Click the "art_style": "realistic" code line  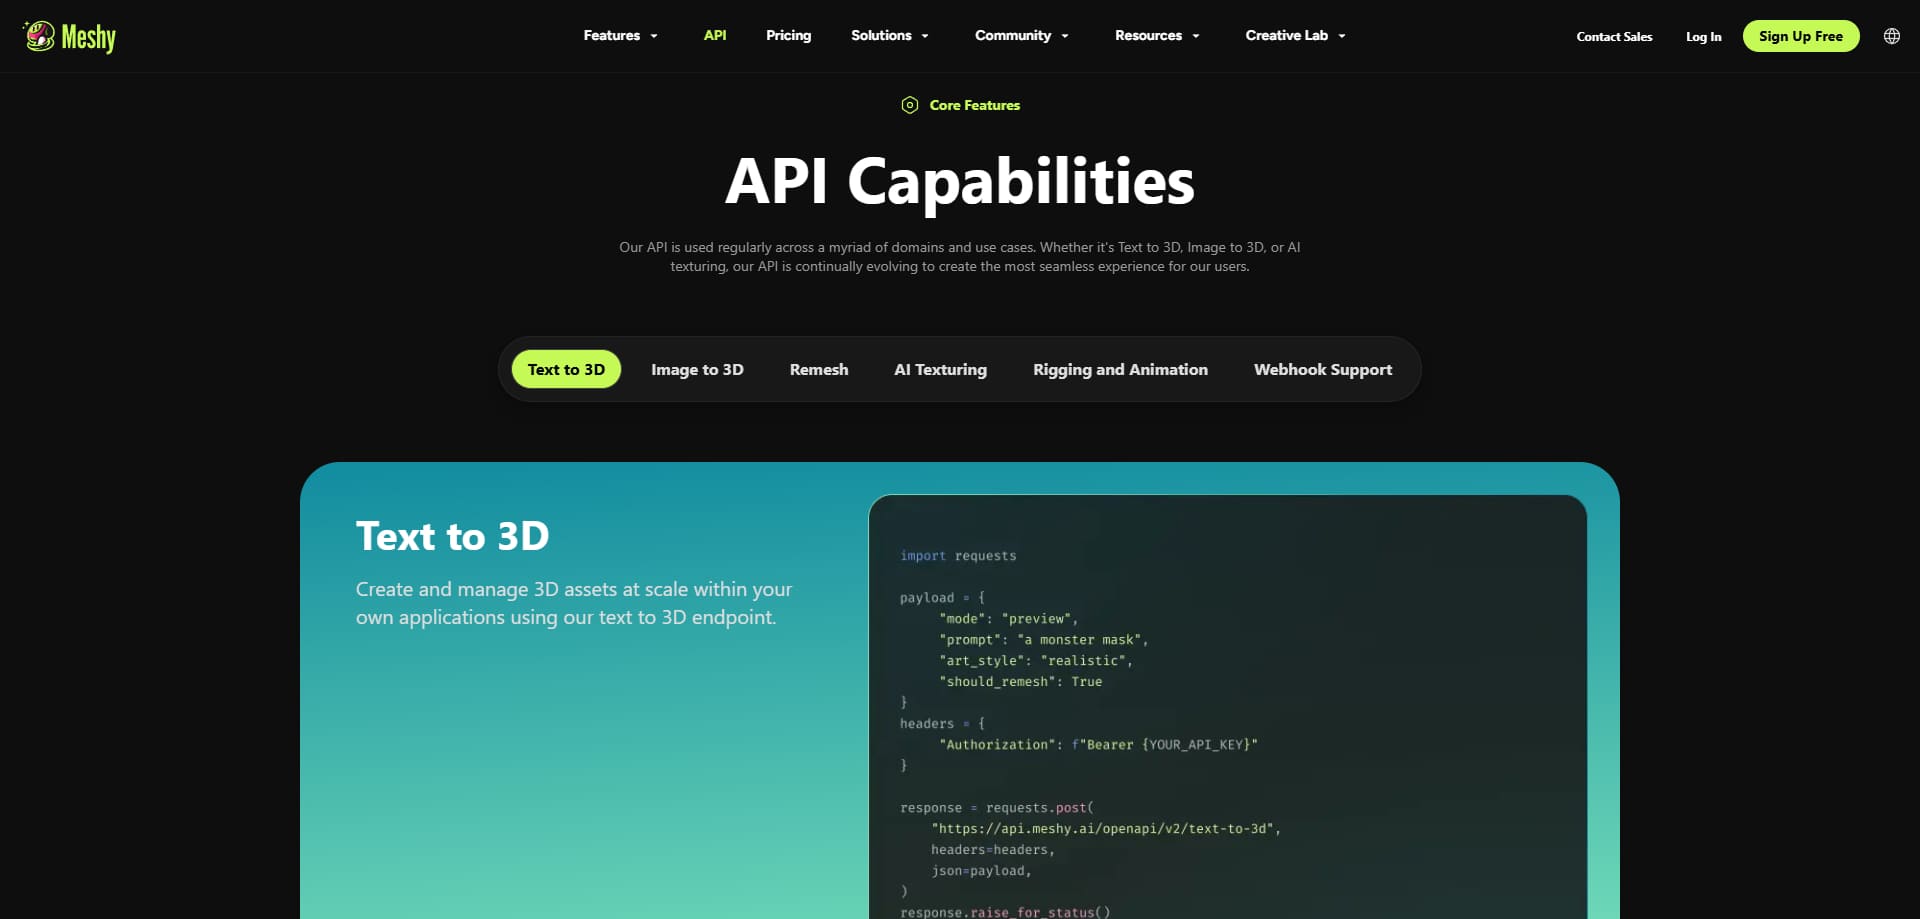(1036, 661)
